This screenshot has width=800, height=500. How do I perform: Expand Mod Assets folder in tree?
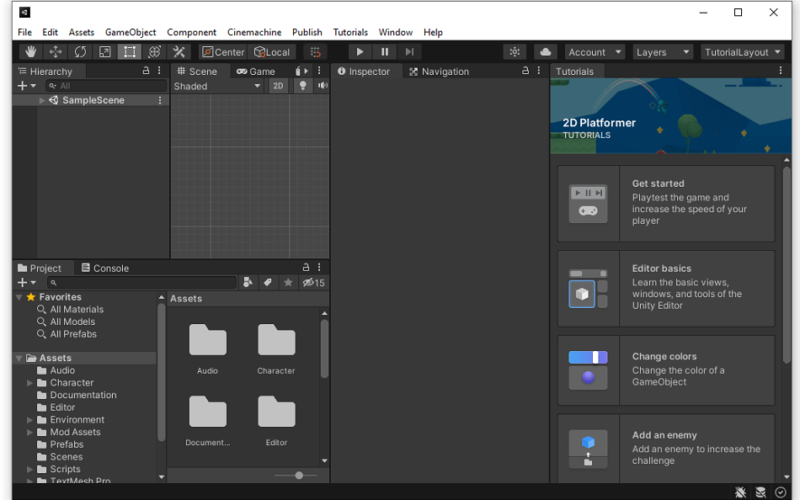coord(30,432)
